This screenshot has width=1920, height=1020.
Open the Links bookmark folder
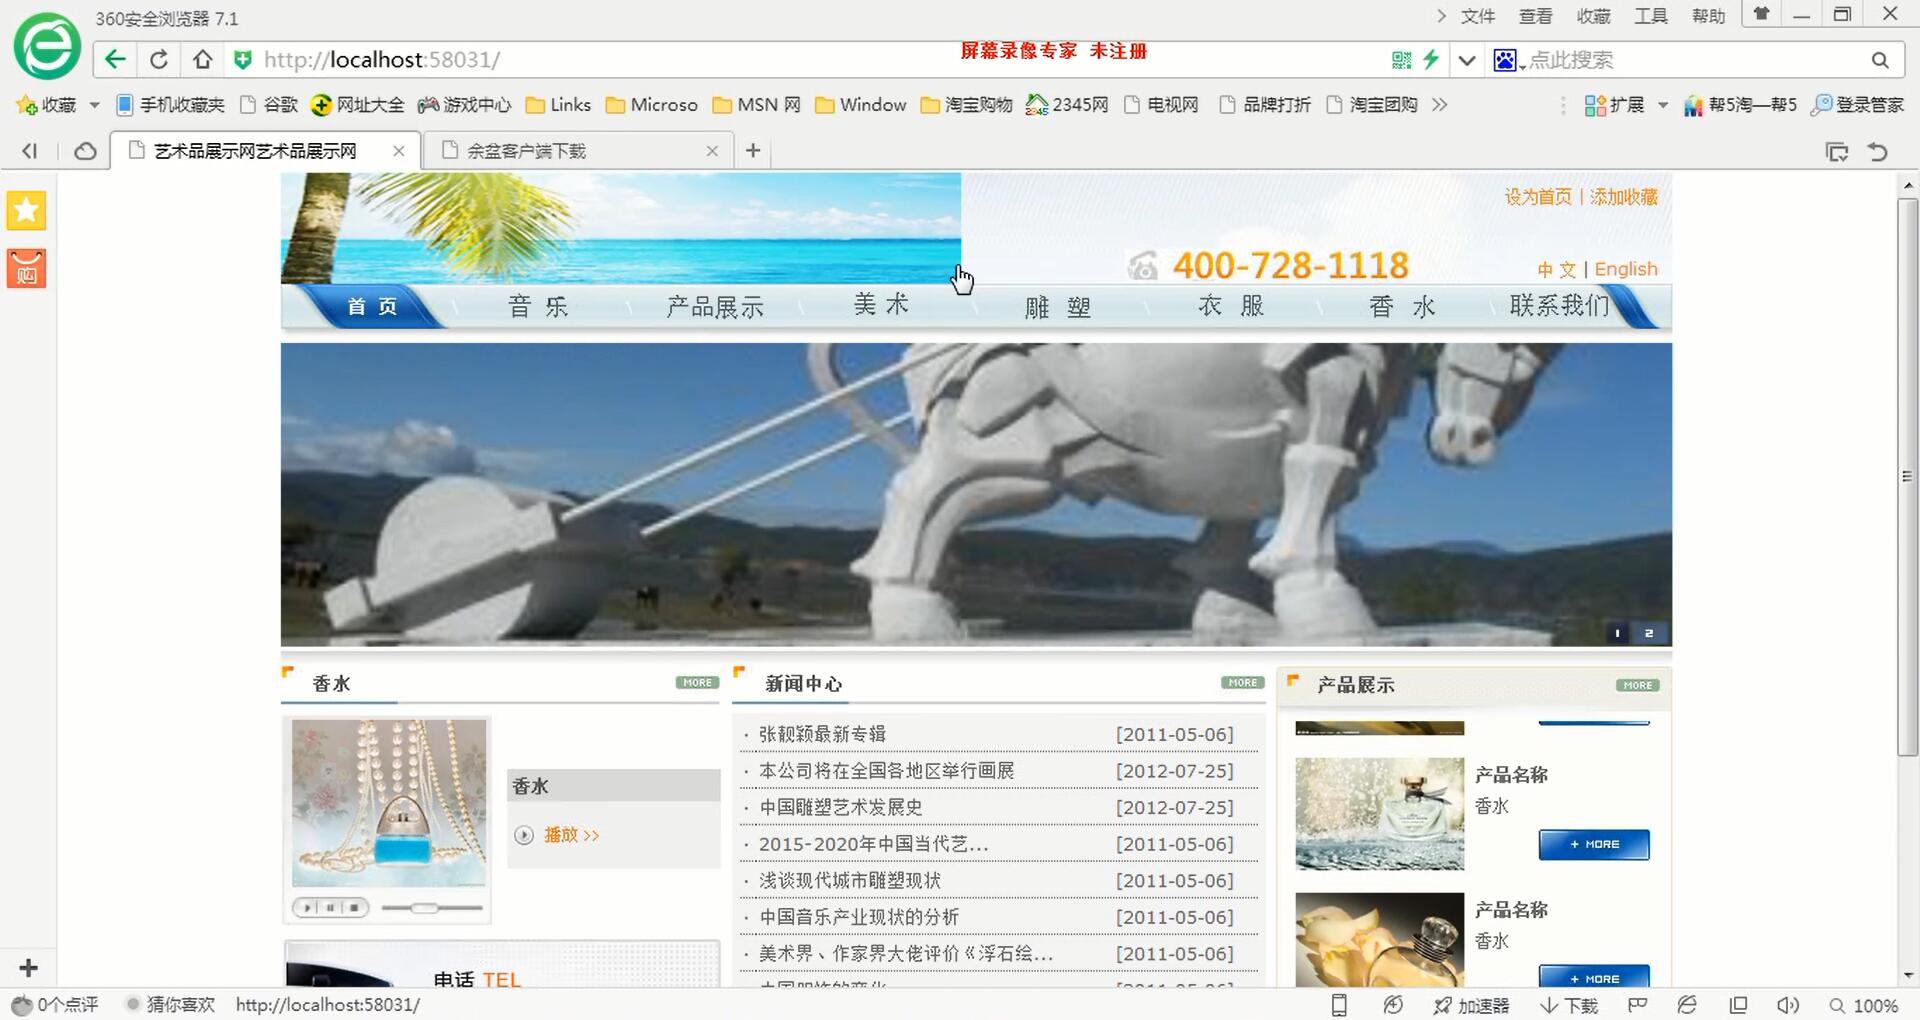(x=558, y=105)
